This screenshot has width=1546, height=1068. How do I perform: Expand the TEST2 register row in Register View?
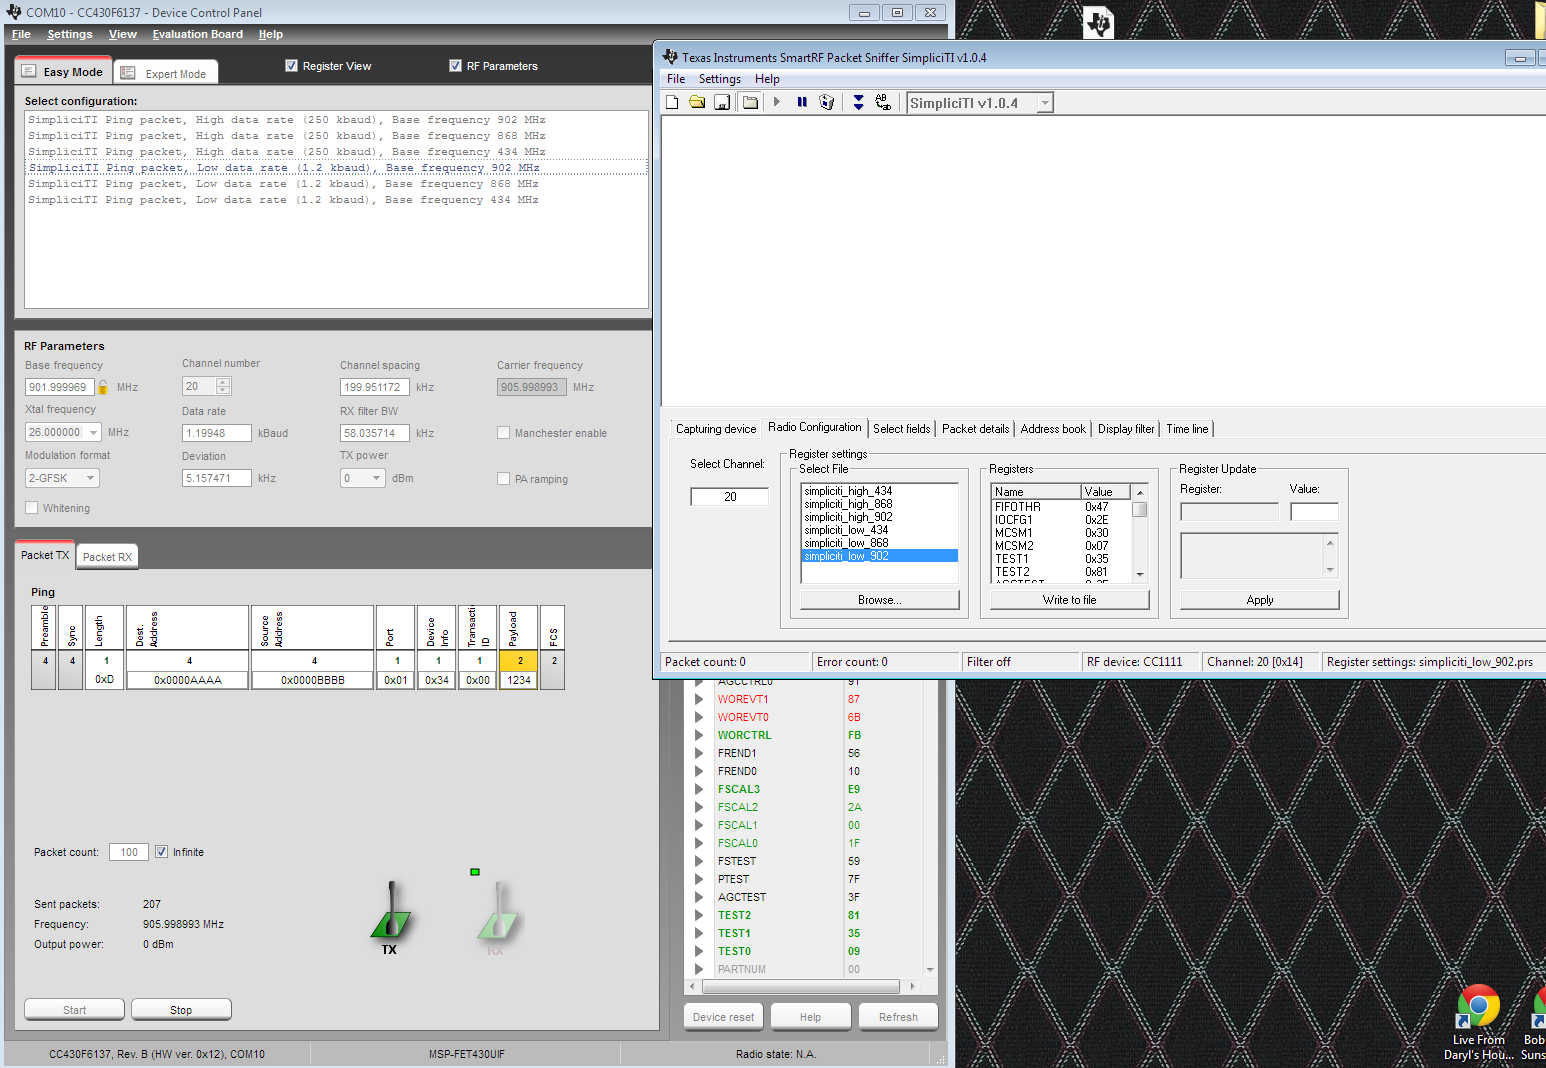[699, 915]
